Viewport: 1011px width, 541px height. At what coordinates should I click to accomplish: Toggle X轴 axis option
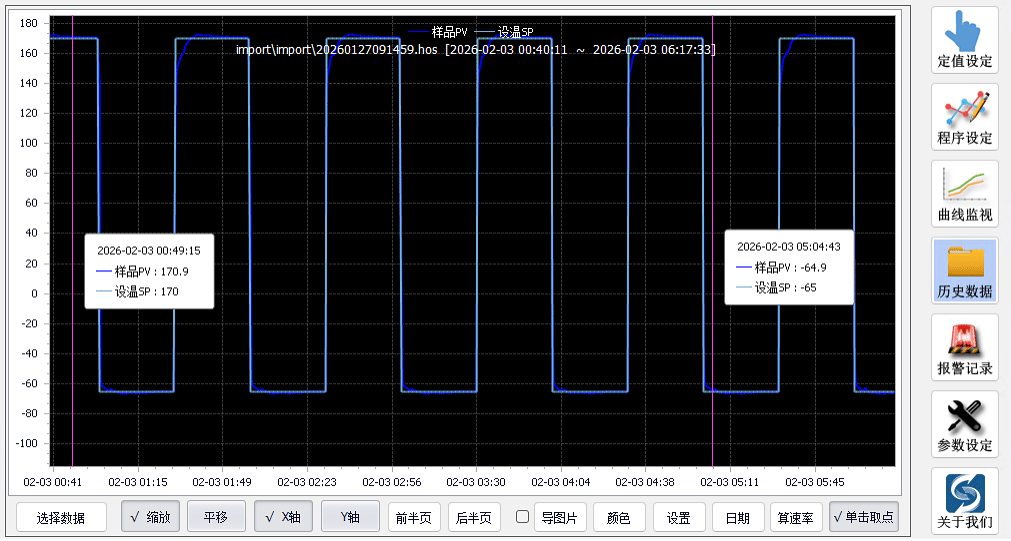[283, 517]
